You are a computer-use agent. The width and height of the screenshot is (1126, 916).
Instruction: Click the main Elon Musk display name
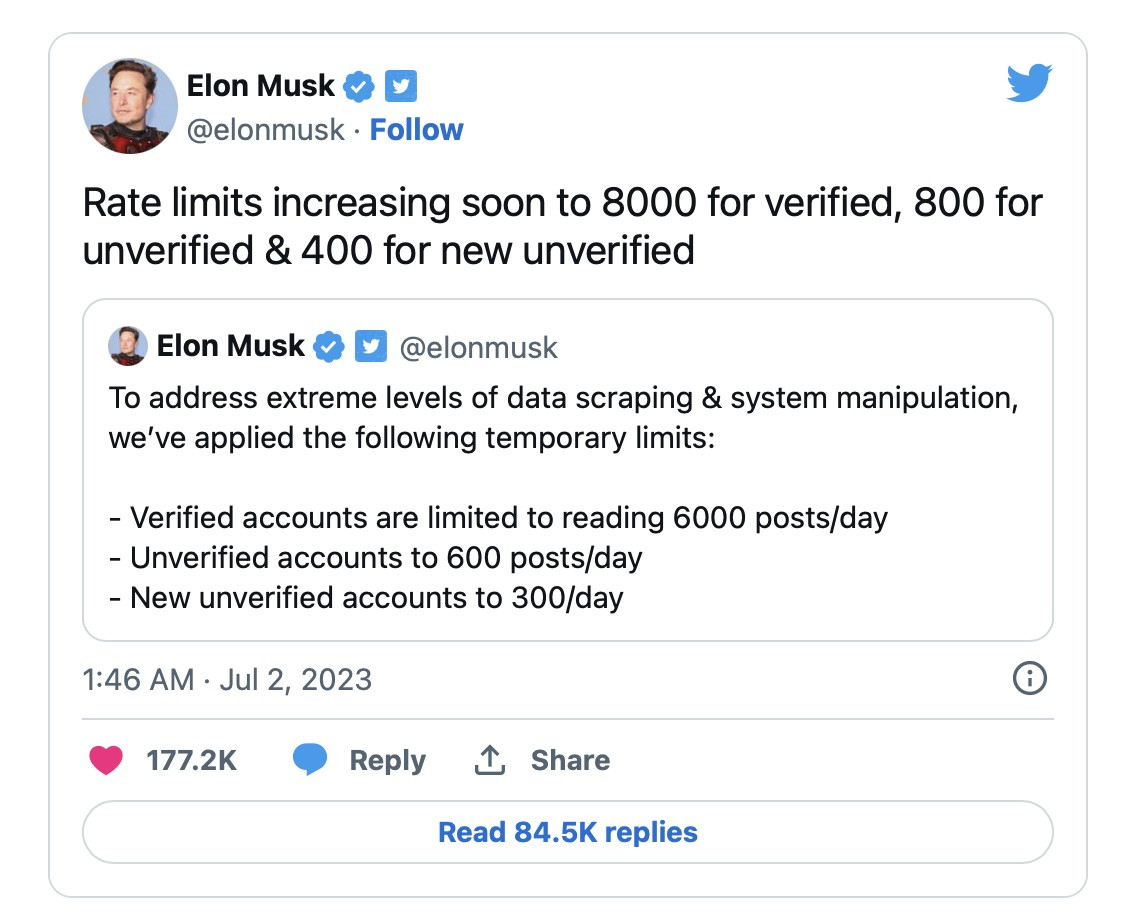[260, 86]
